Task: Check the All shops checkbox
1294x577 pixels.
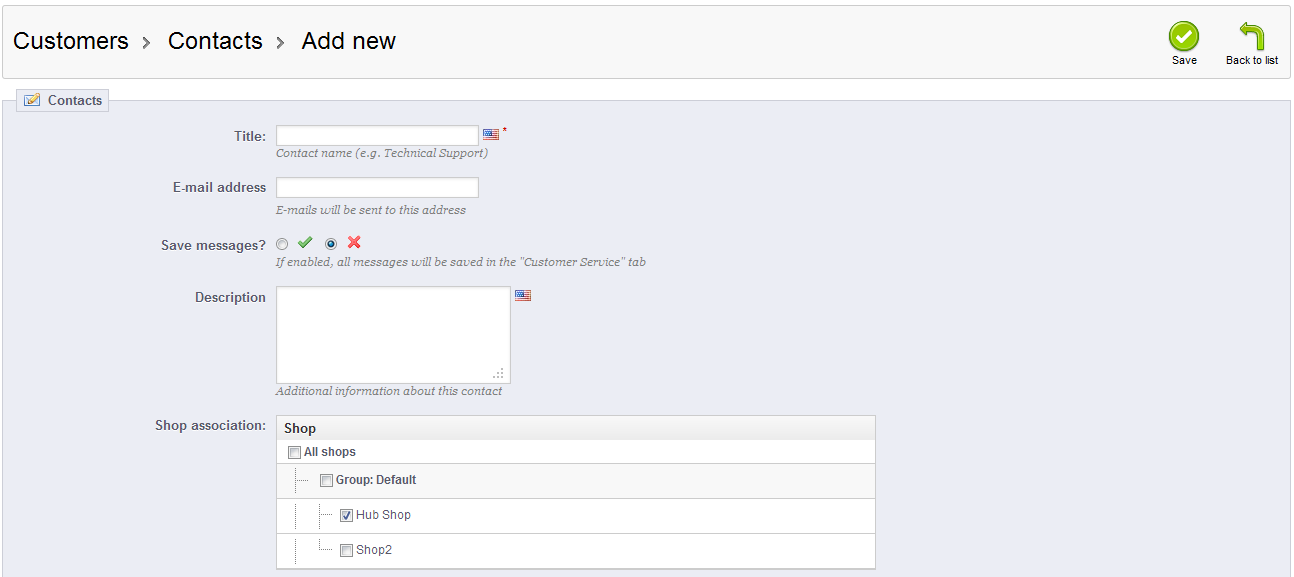Action: pos(294,452)
